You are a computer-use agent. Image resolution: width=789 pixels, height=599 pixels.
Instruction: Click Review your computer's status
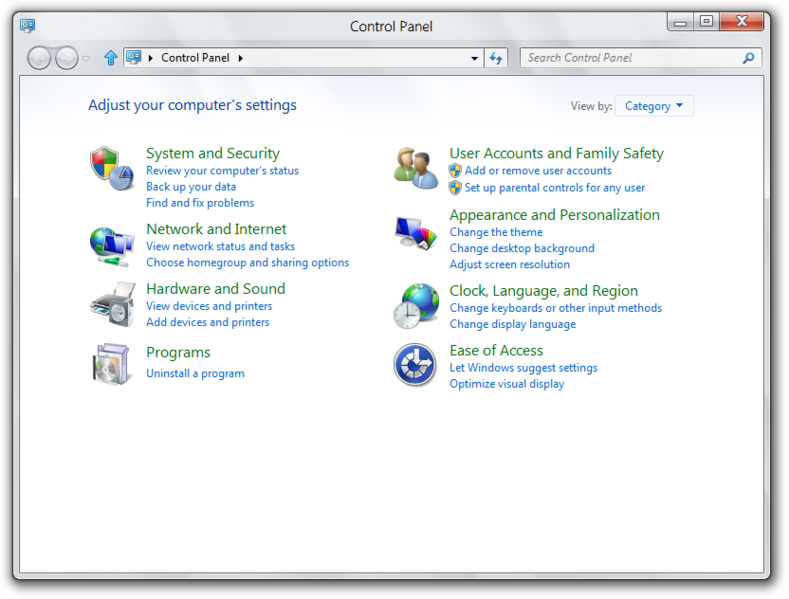coord(222,171)
